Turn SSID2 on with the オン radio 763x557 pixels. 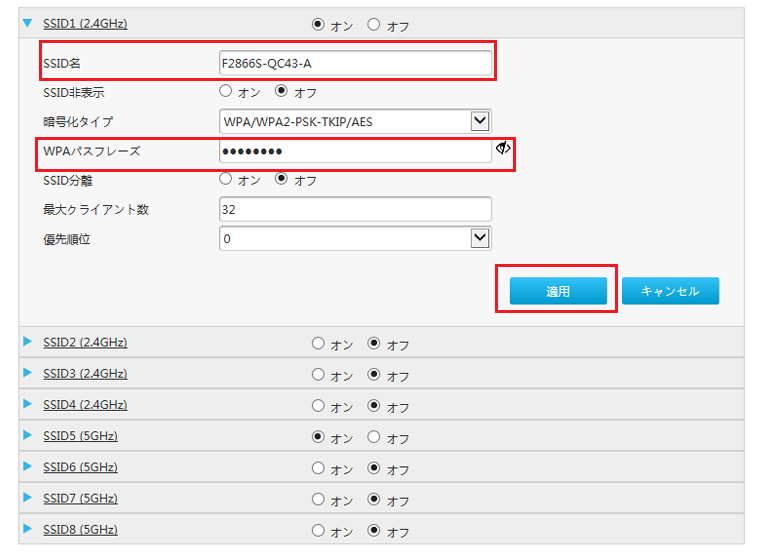(x=318, y=343)
